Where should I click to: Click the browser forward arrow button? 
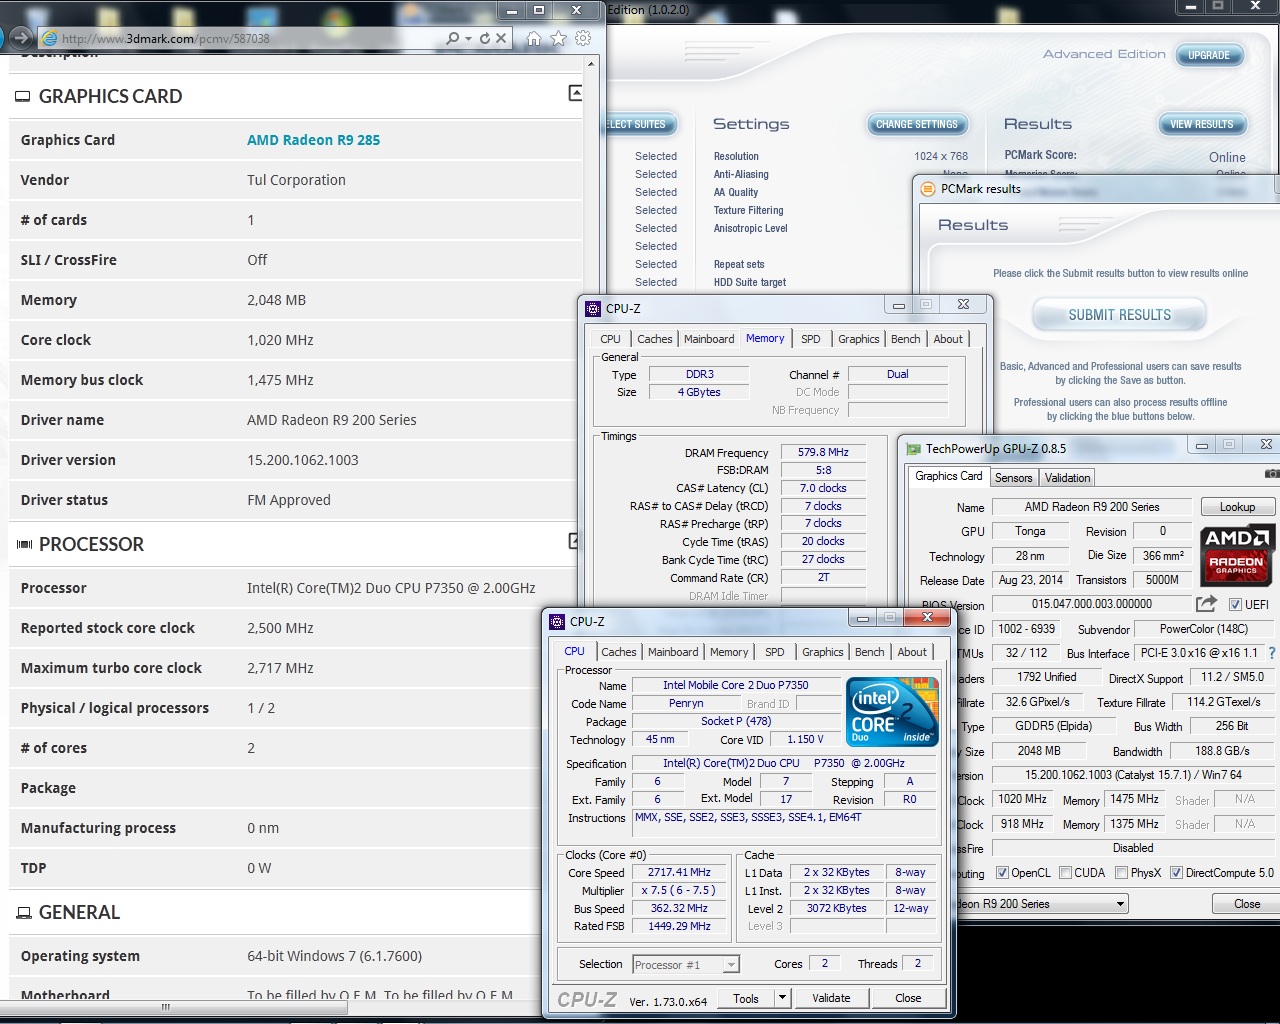21,38
